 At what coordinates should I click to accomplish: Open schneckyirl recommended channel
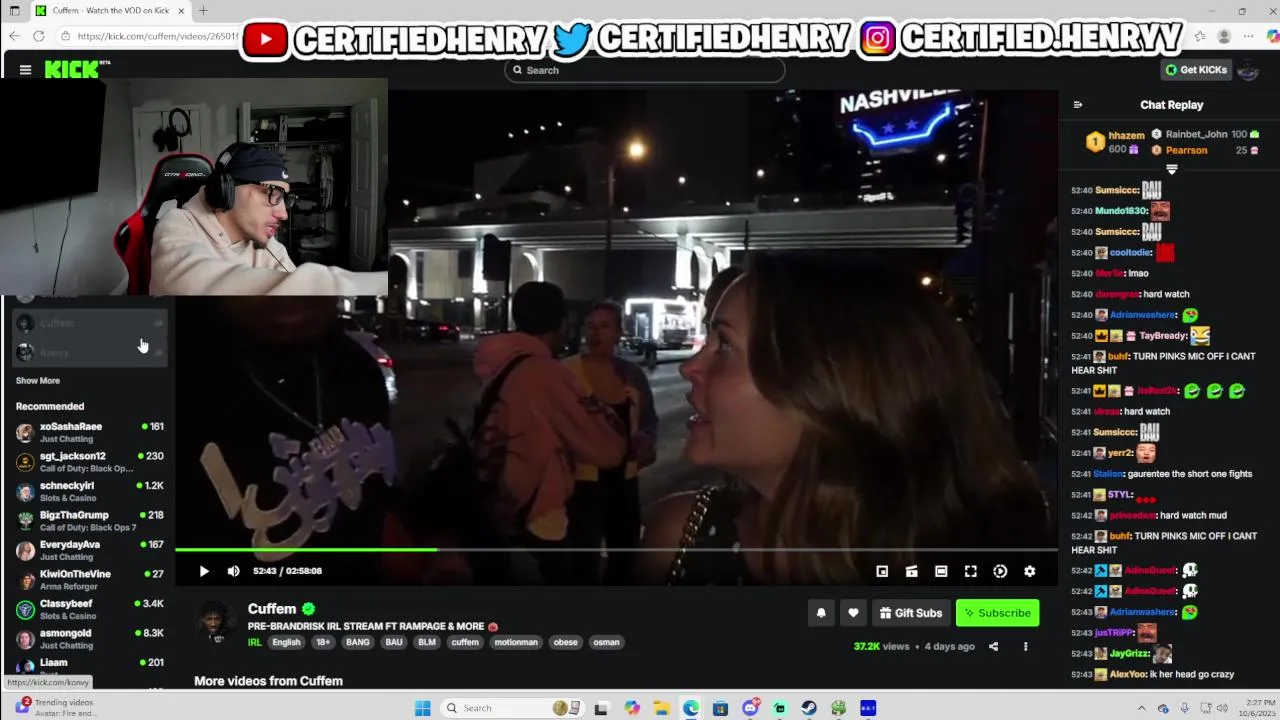point(89,491)
